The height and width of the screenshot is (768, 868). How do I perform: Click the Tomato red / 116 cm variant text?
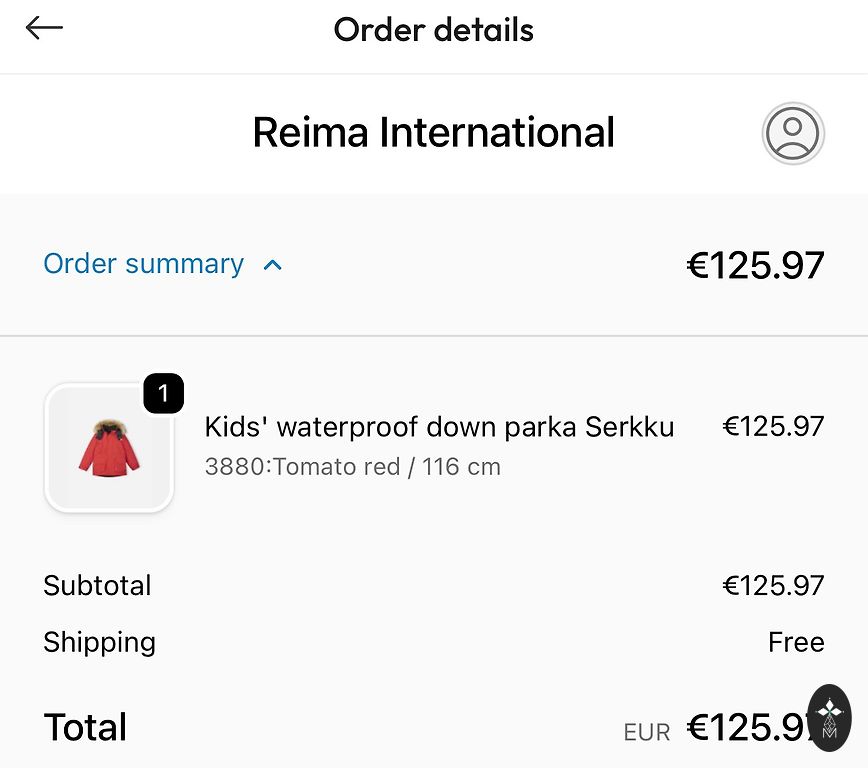pos(352,466)
